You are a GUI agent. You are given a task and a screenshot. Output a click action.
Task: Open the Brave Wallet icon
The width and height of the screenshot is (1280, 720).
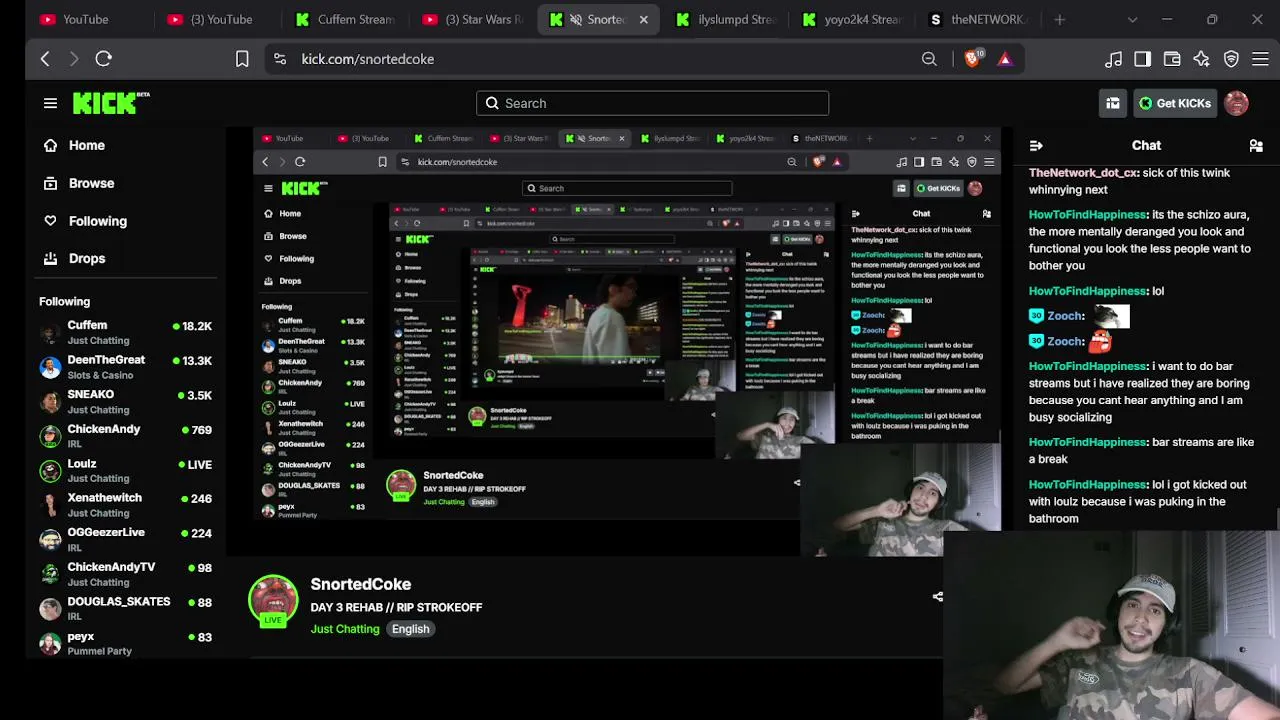coord(1172,59)
